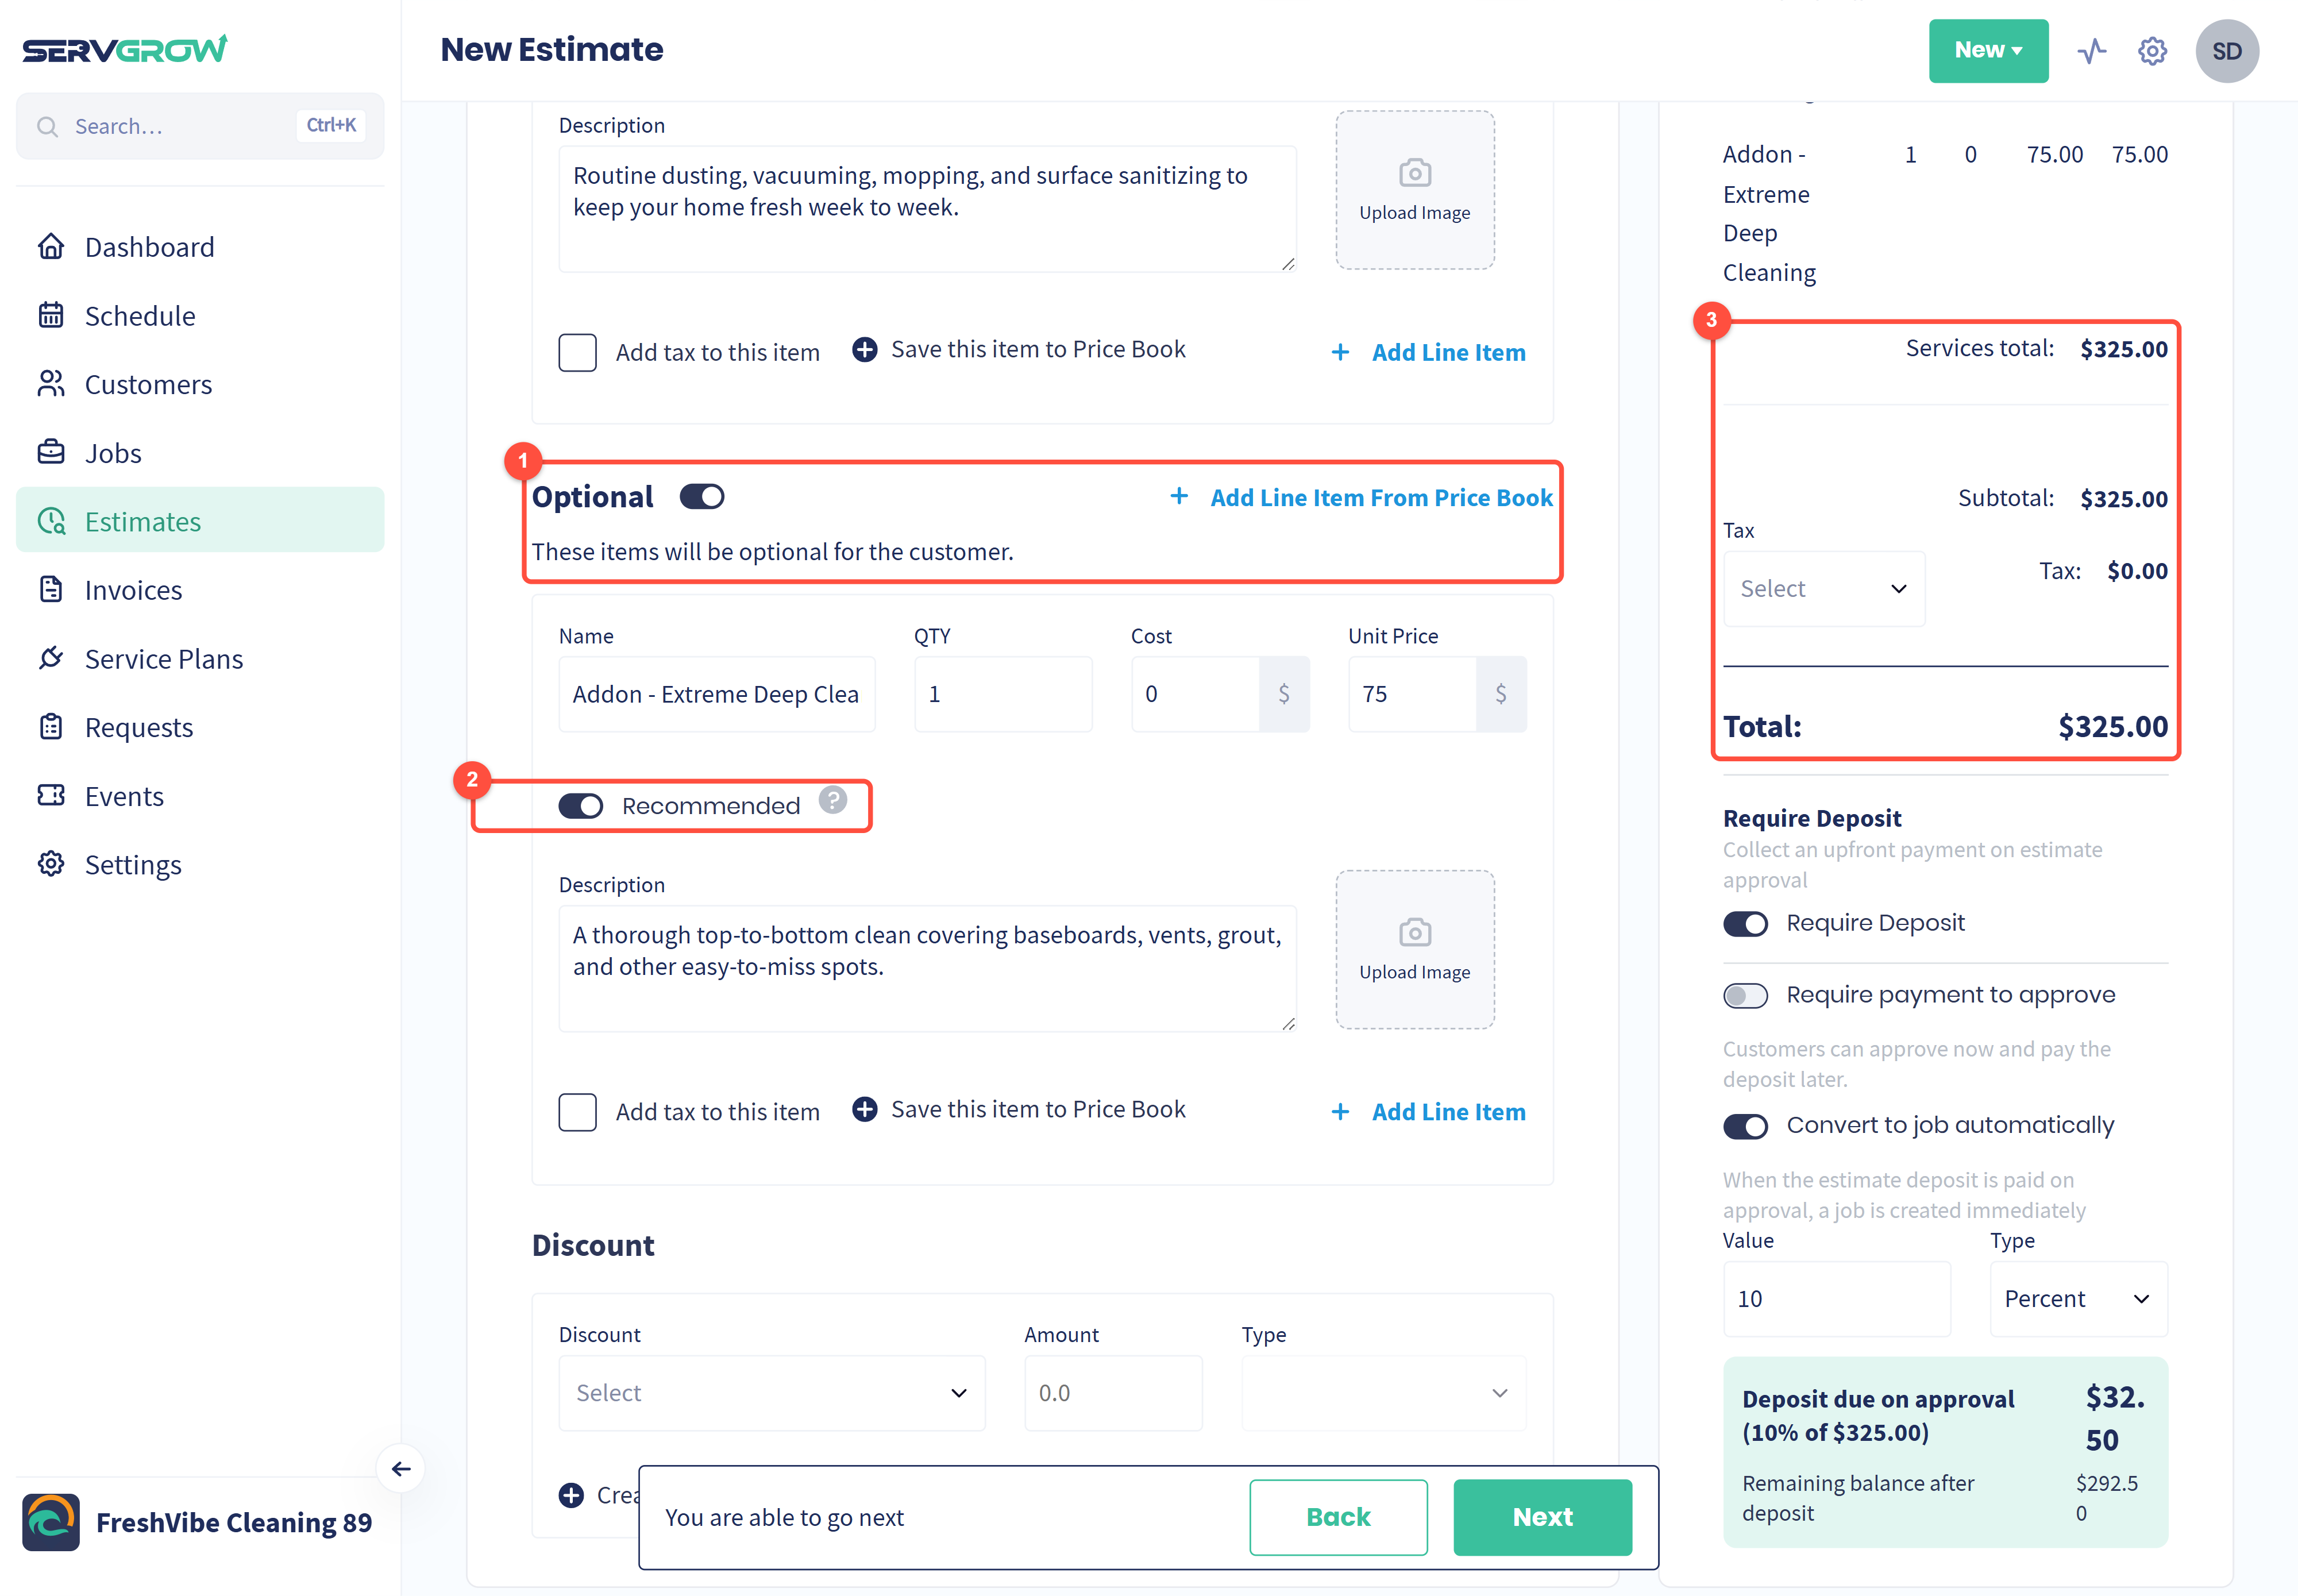
Task: Click the deposit Value input field
Action: tap(1836, 1299)
